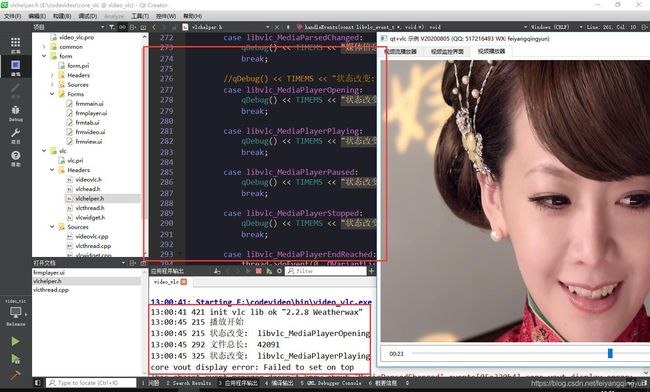Open the Welcome grid mode icon
Viewport: 650px width, 392px height.
[x=15, y=45]
